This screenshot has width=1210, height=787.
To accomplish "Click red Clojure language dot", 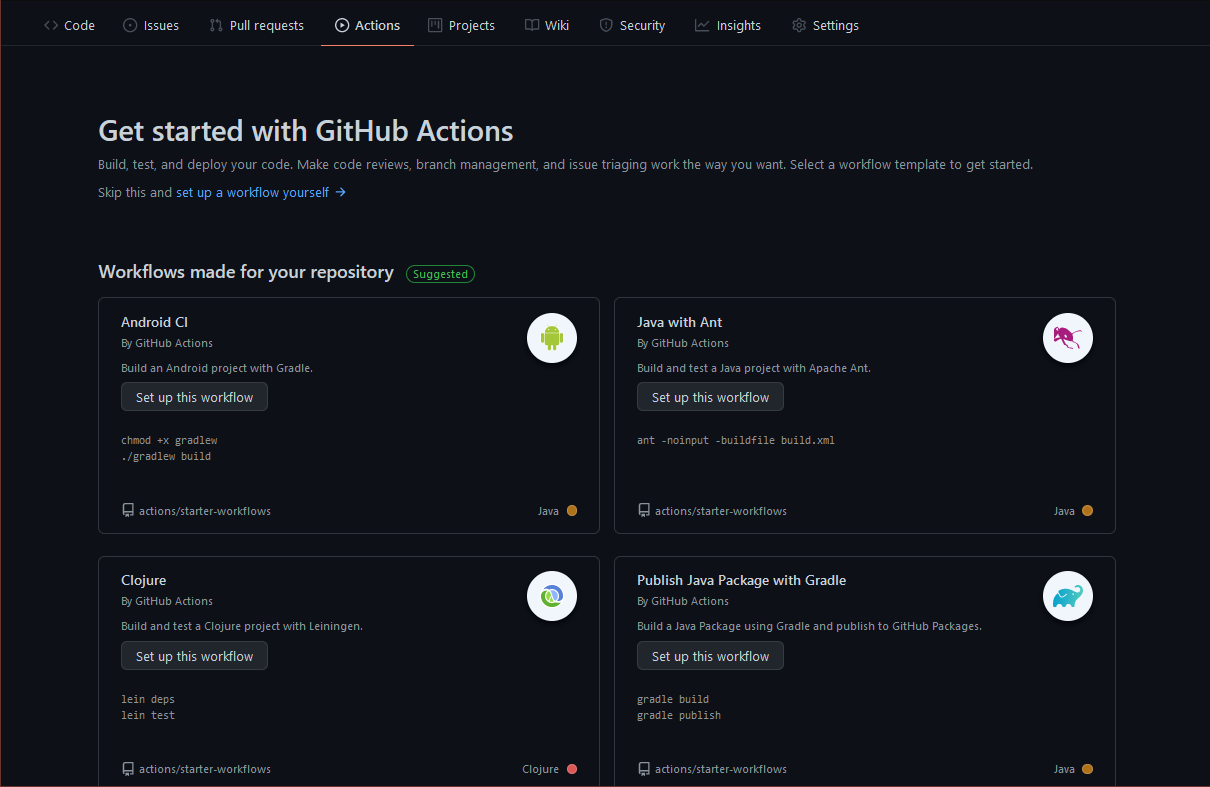I will 572,769.
